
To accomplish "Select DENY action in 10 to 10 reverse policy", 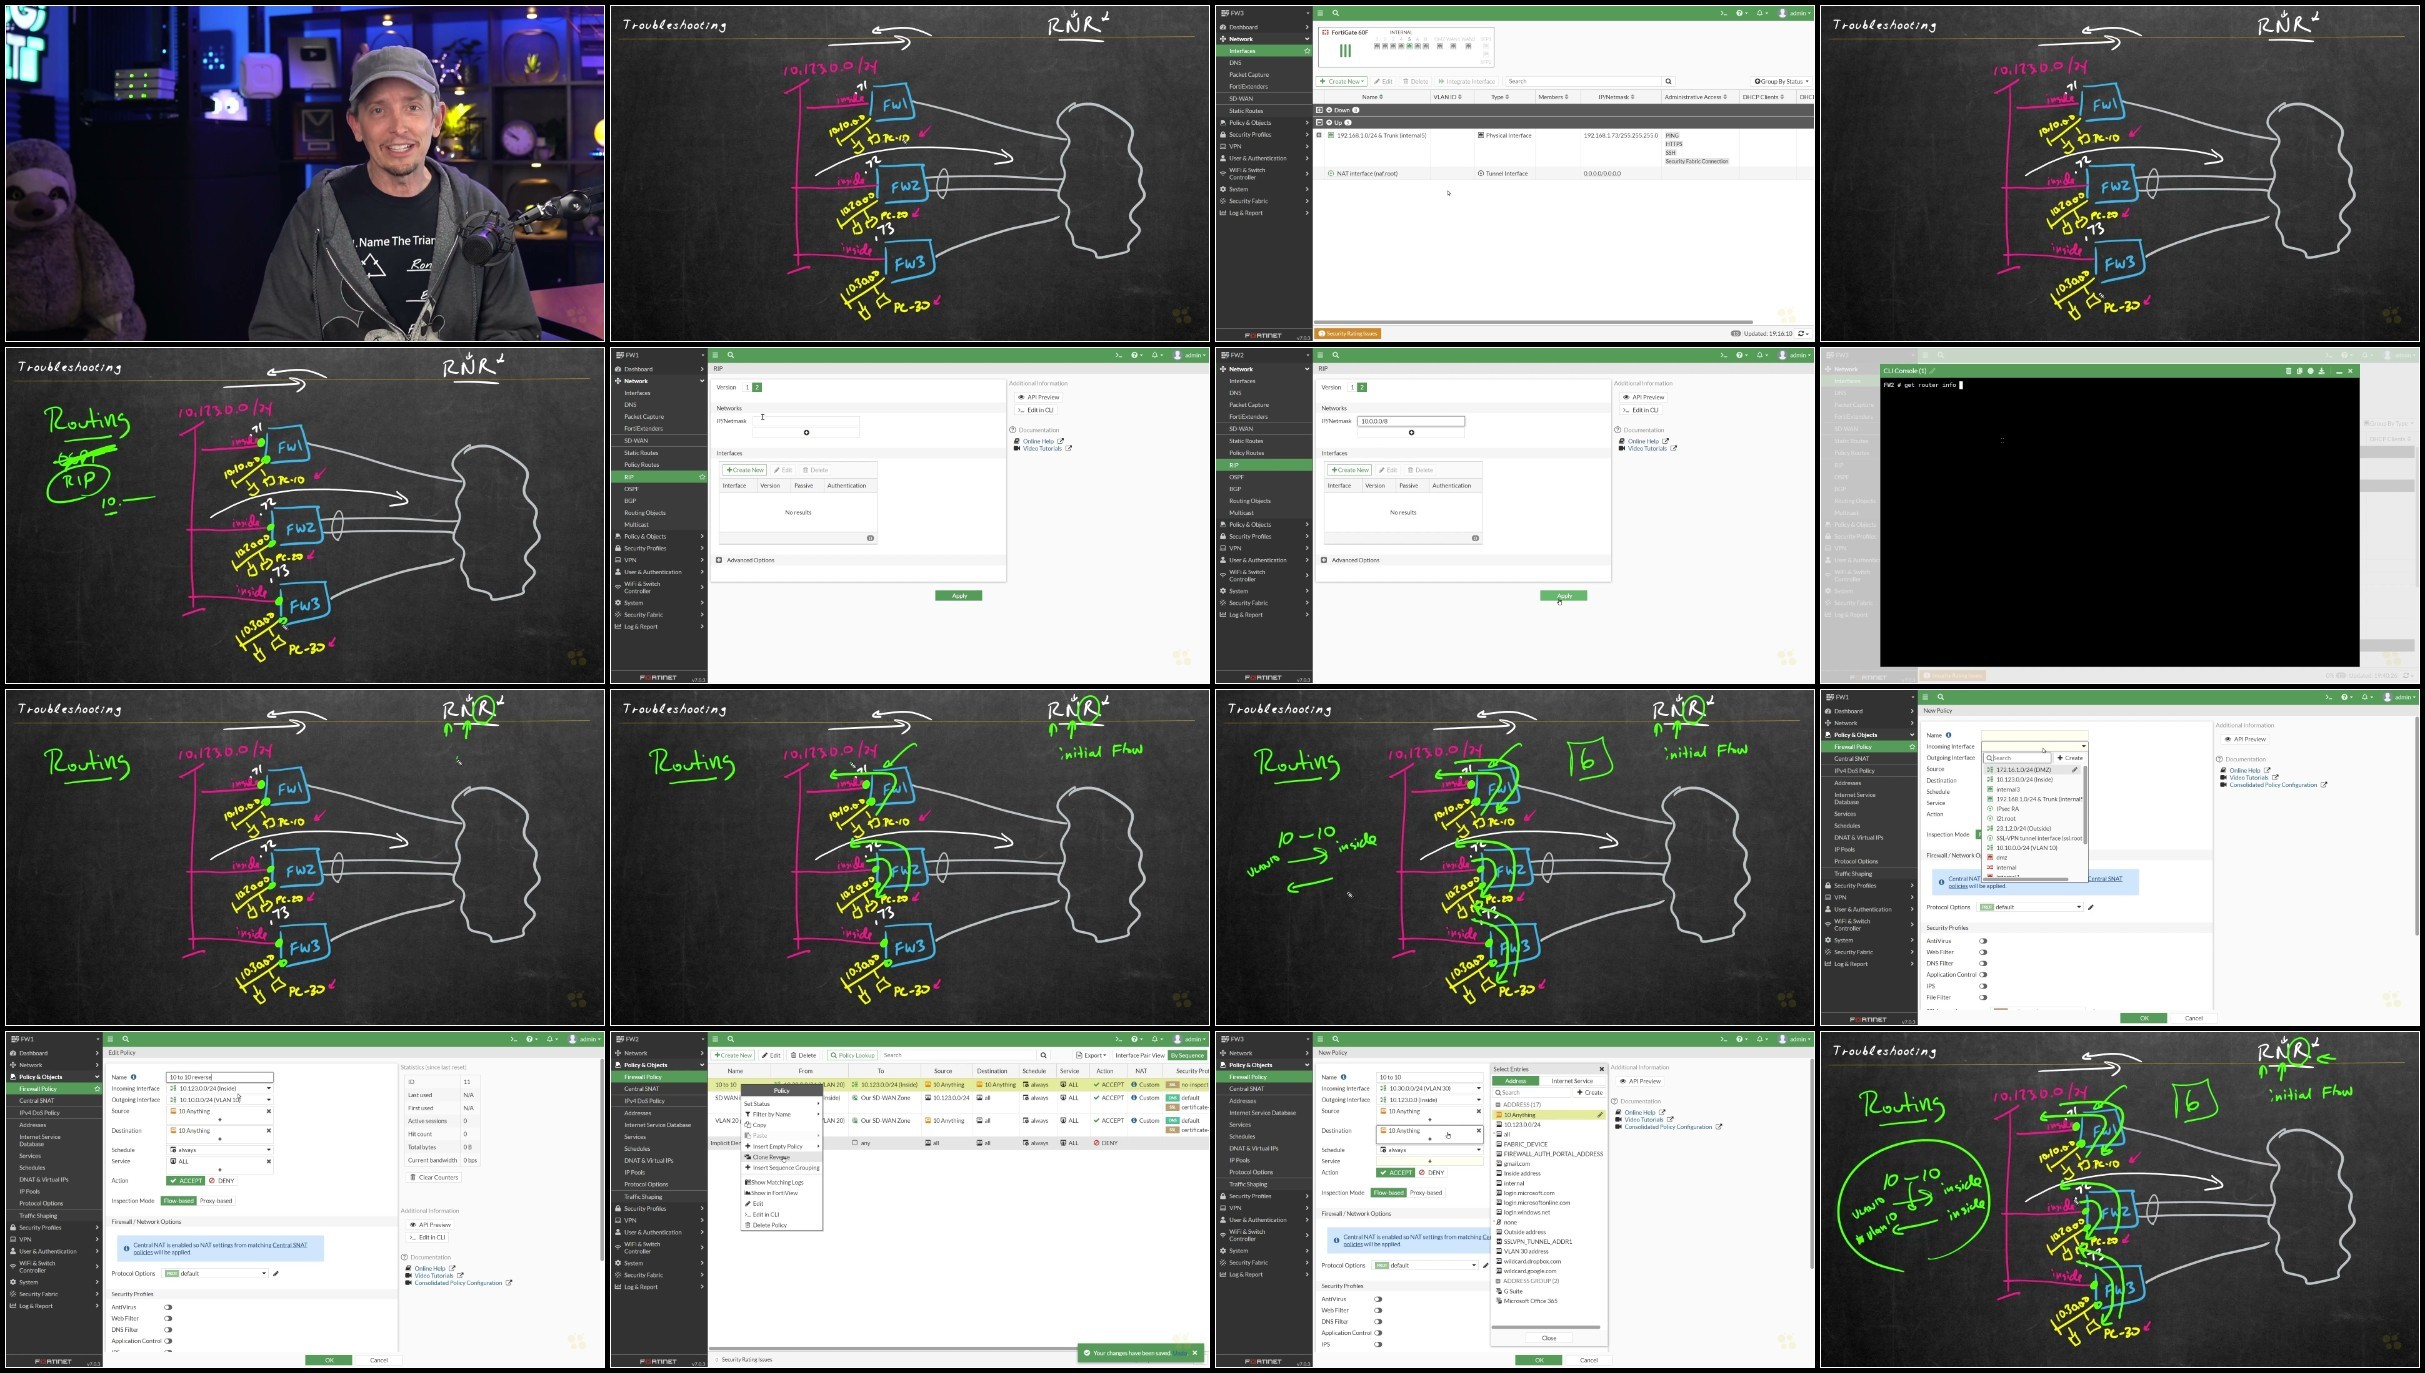I will point(222,1181).
